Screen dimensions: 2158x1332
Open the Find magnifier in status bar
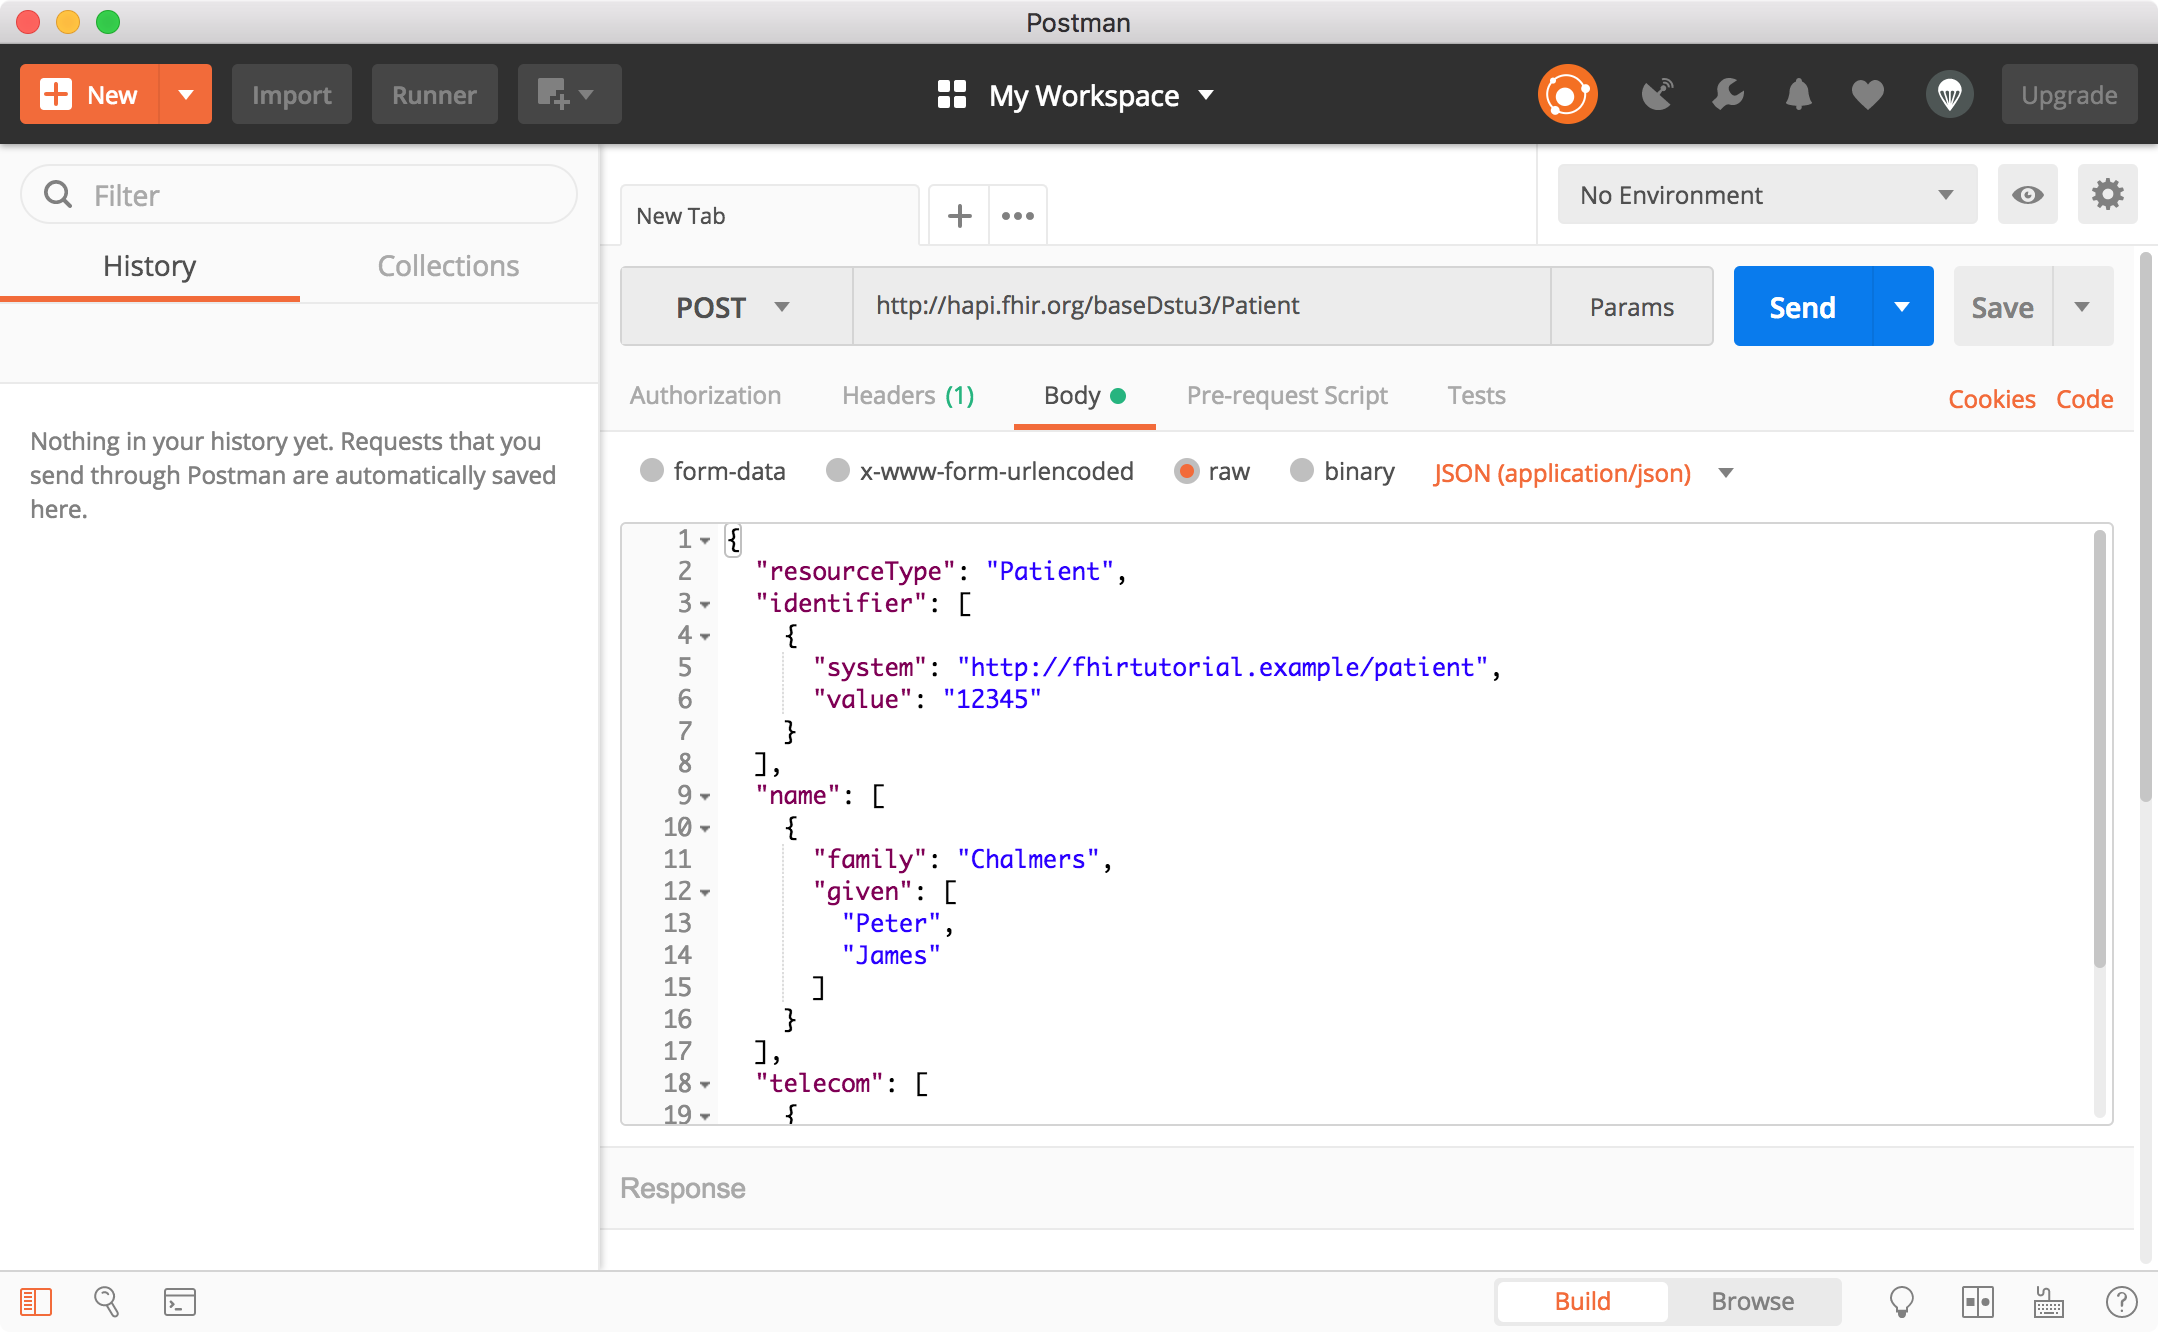tap(106, 1301)
